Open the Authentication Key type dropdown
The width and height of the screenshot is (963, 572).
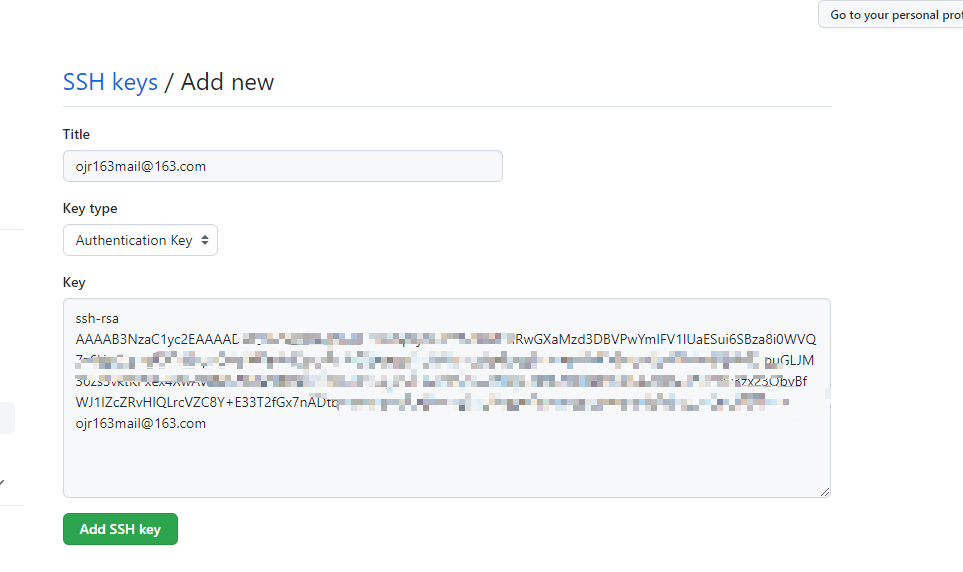(x=140, y=240)
